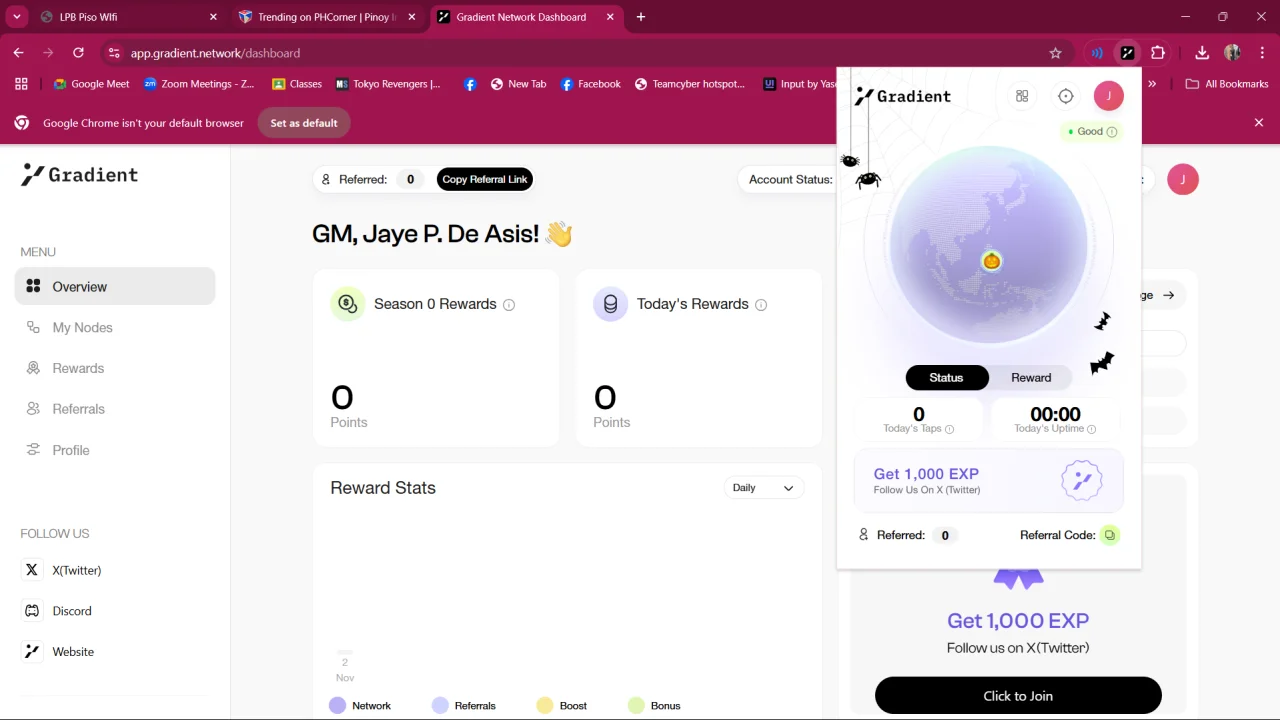Open the Chrome three-dot menu

(x=1263, y=53)
